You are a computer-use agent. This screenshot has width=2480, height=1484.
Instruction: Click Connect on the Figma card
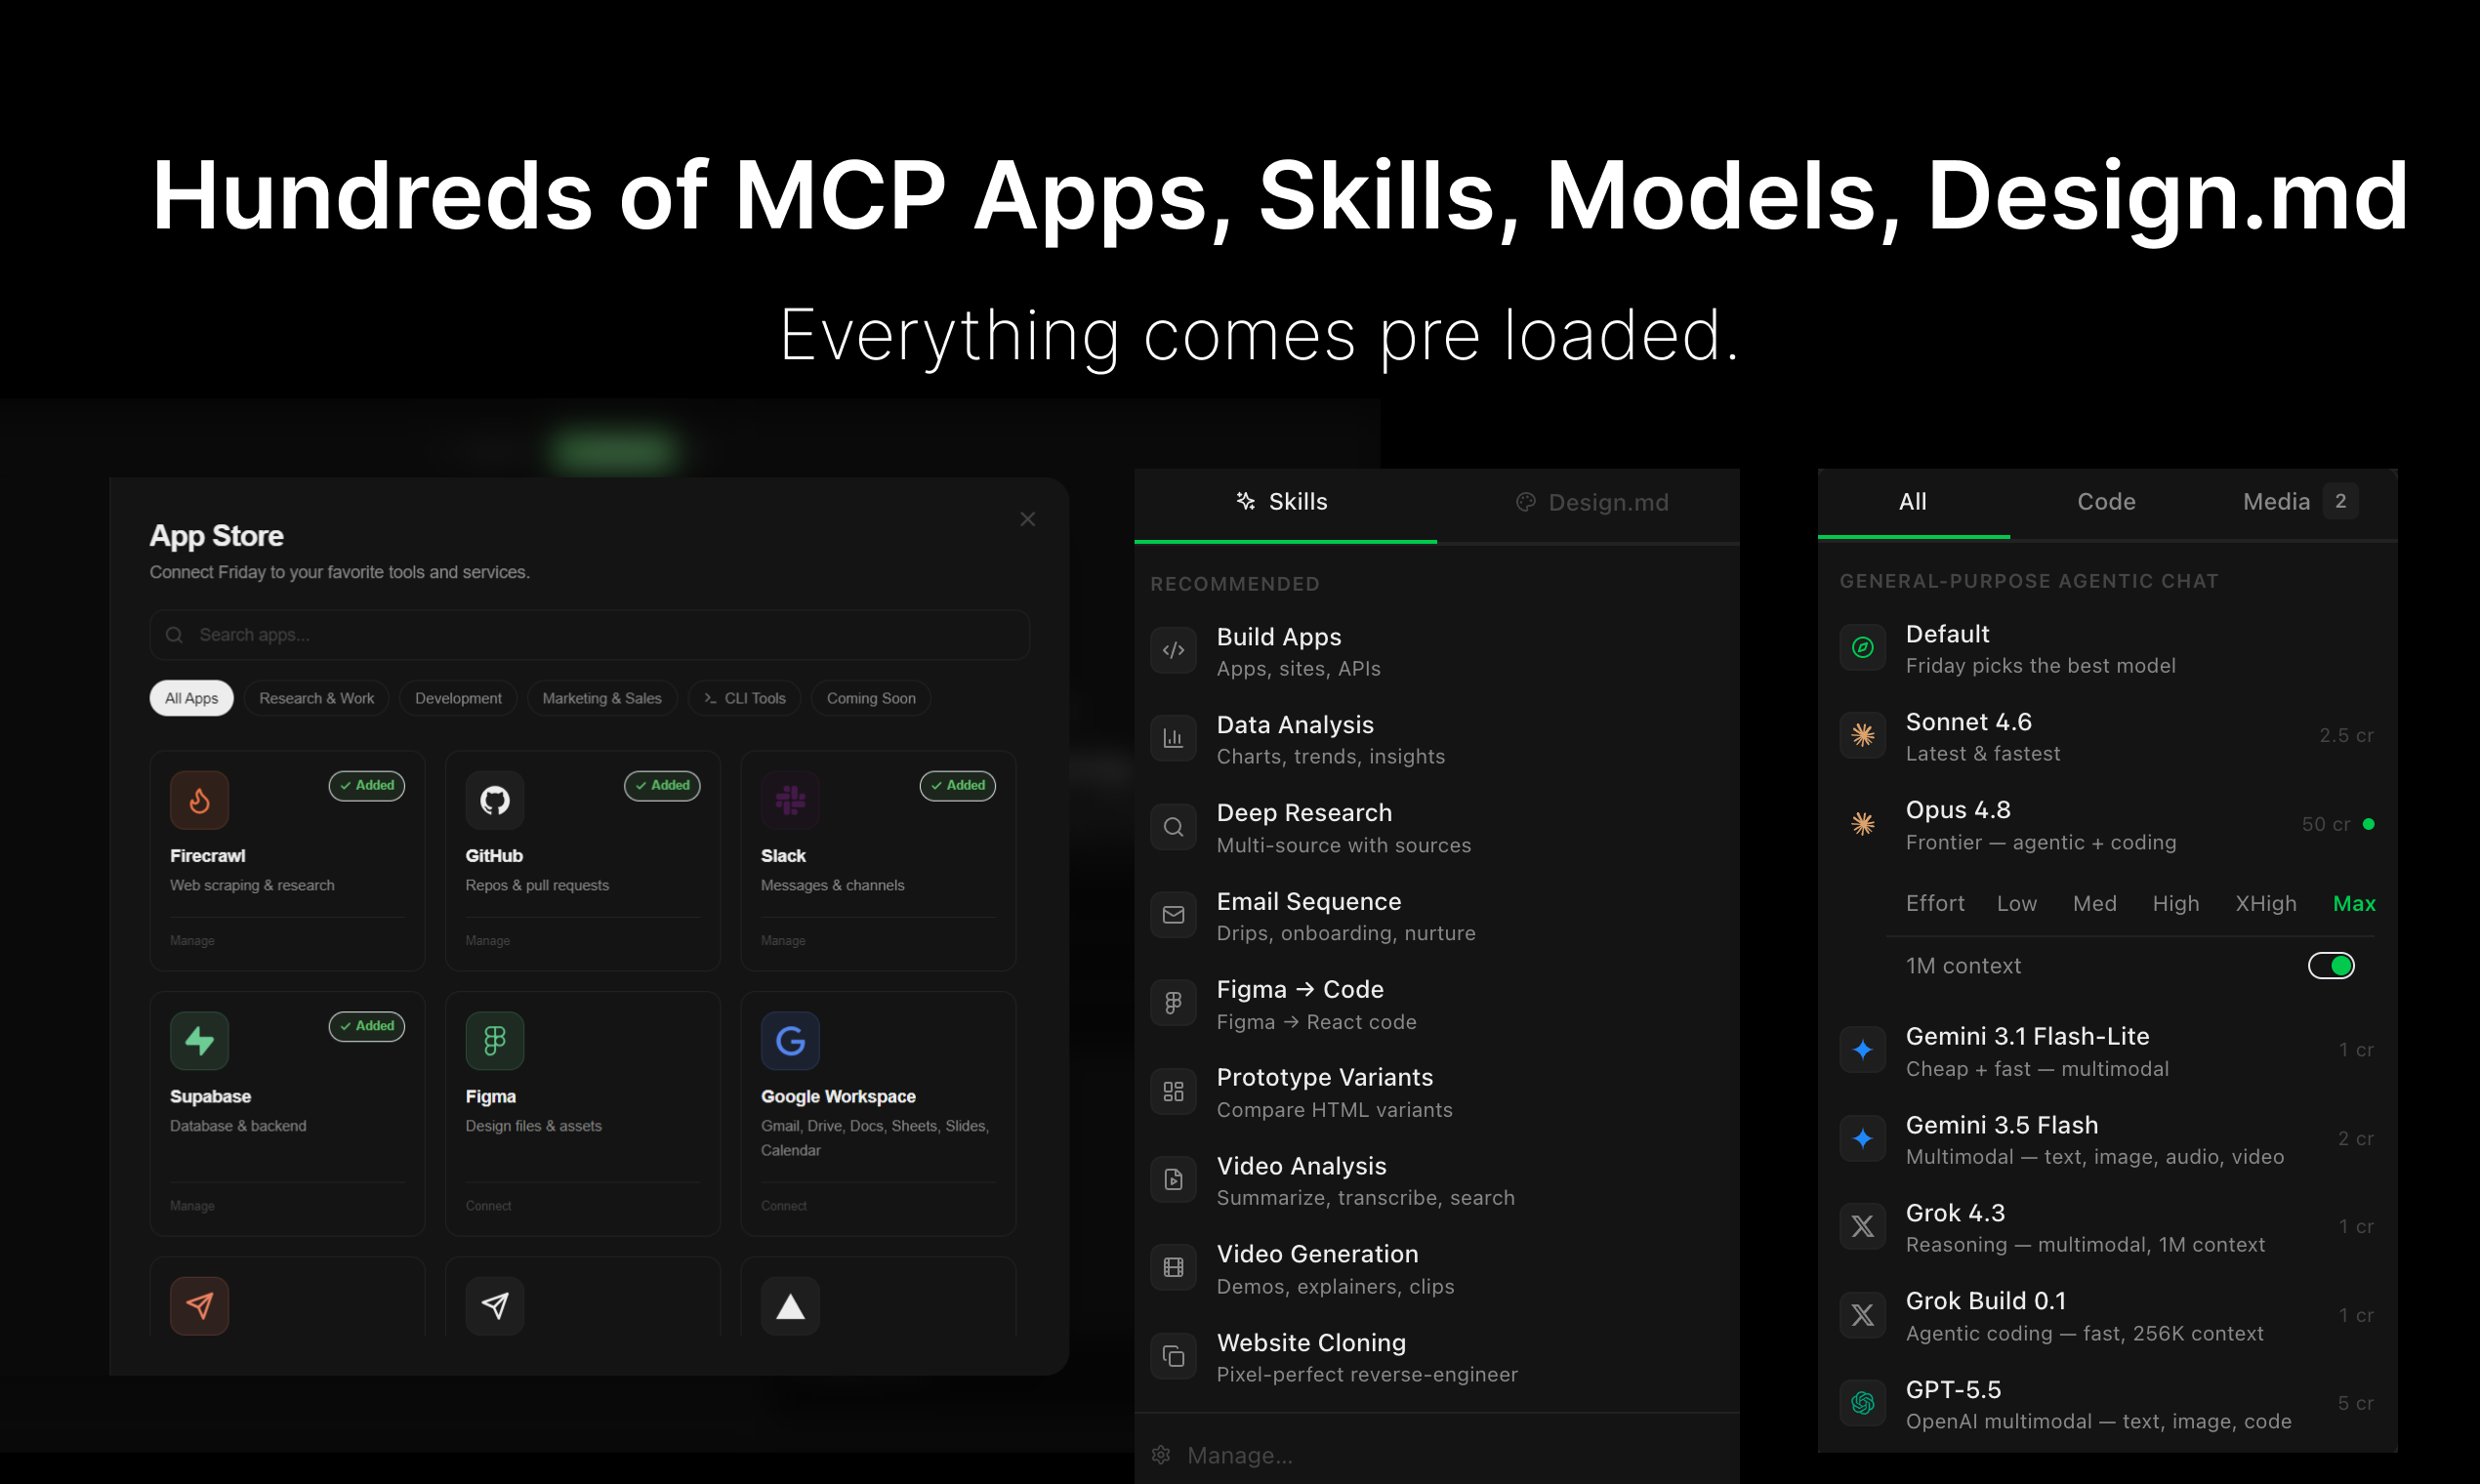click(x=488, y=1206)
